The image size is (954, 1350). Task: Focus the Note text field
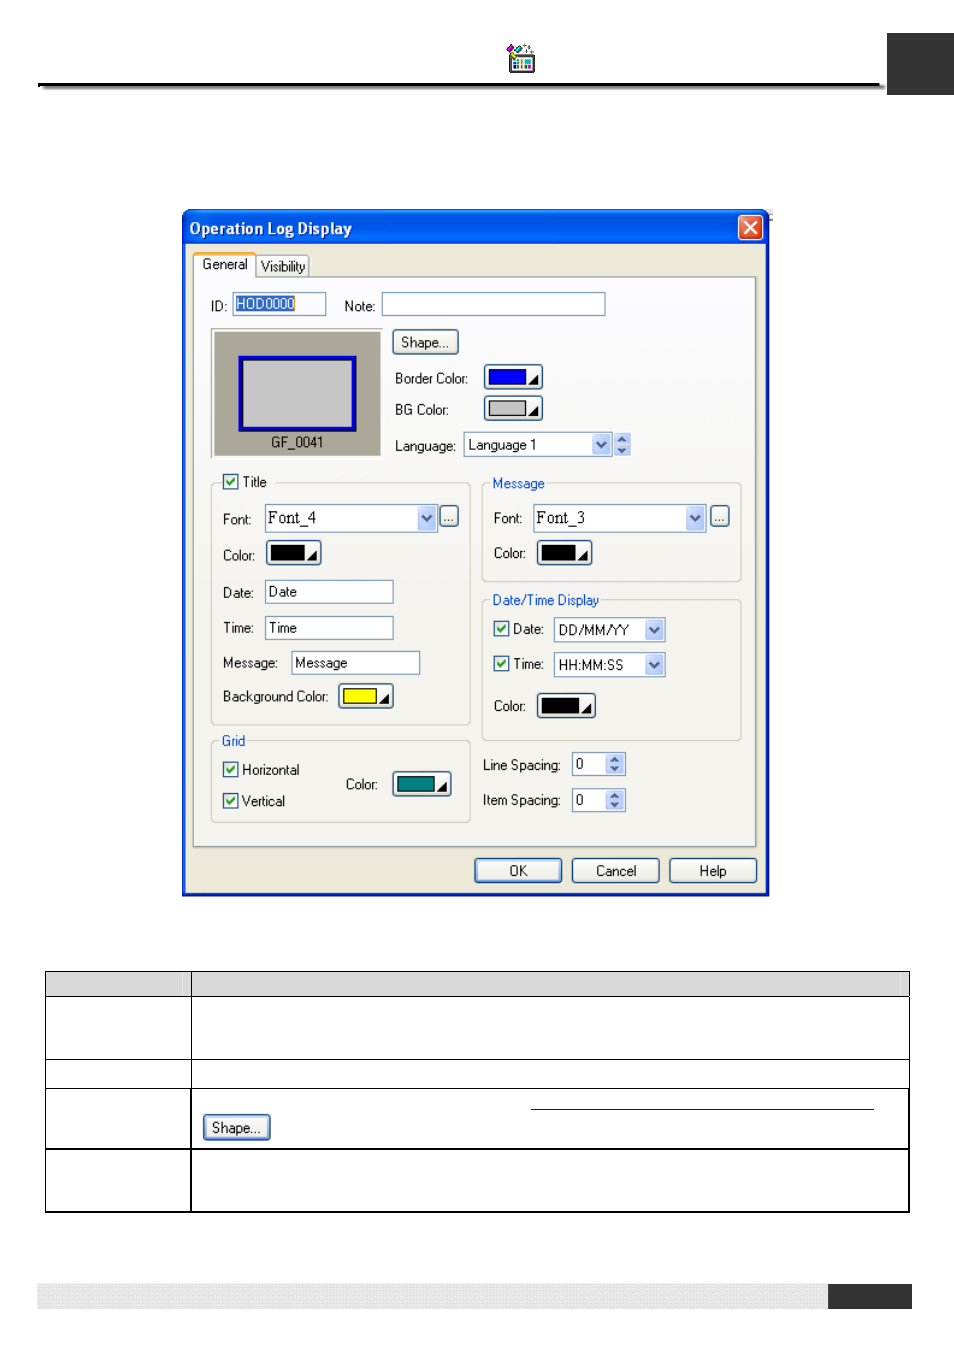pos(493,304)
